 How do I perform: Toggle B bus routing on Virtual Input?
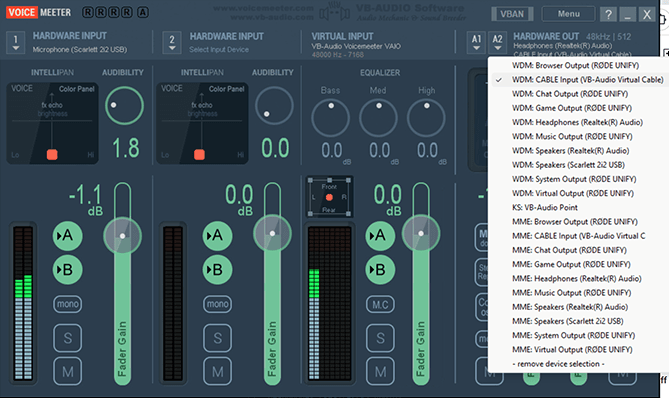click(x=380, y=270)
